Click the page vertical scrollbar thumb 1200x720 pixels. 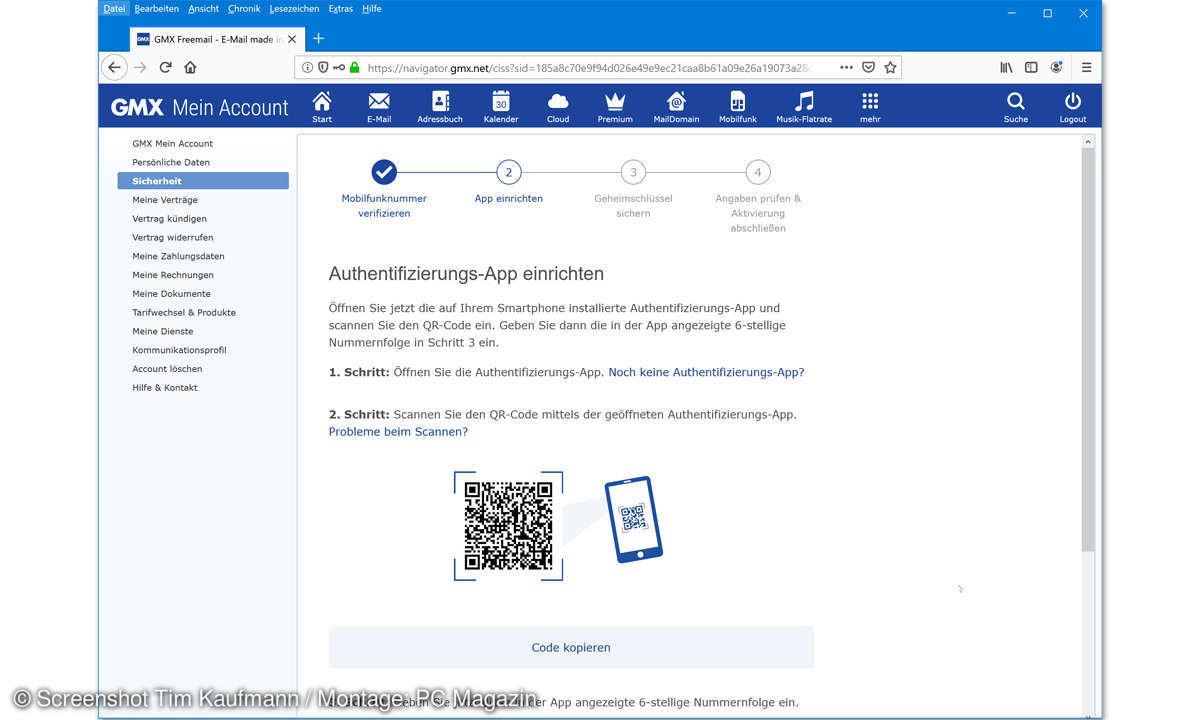(1089, 350)
